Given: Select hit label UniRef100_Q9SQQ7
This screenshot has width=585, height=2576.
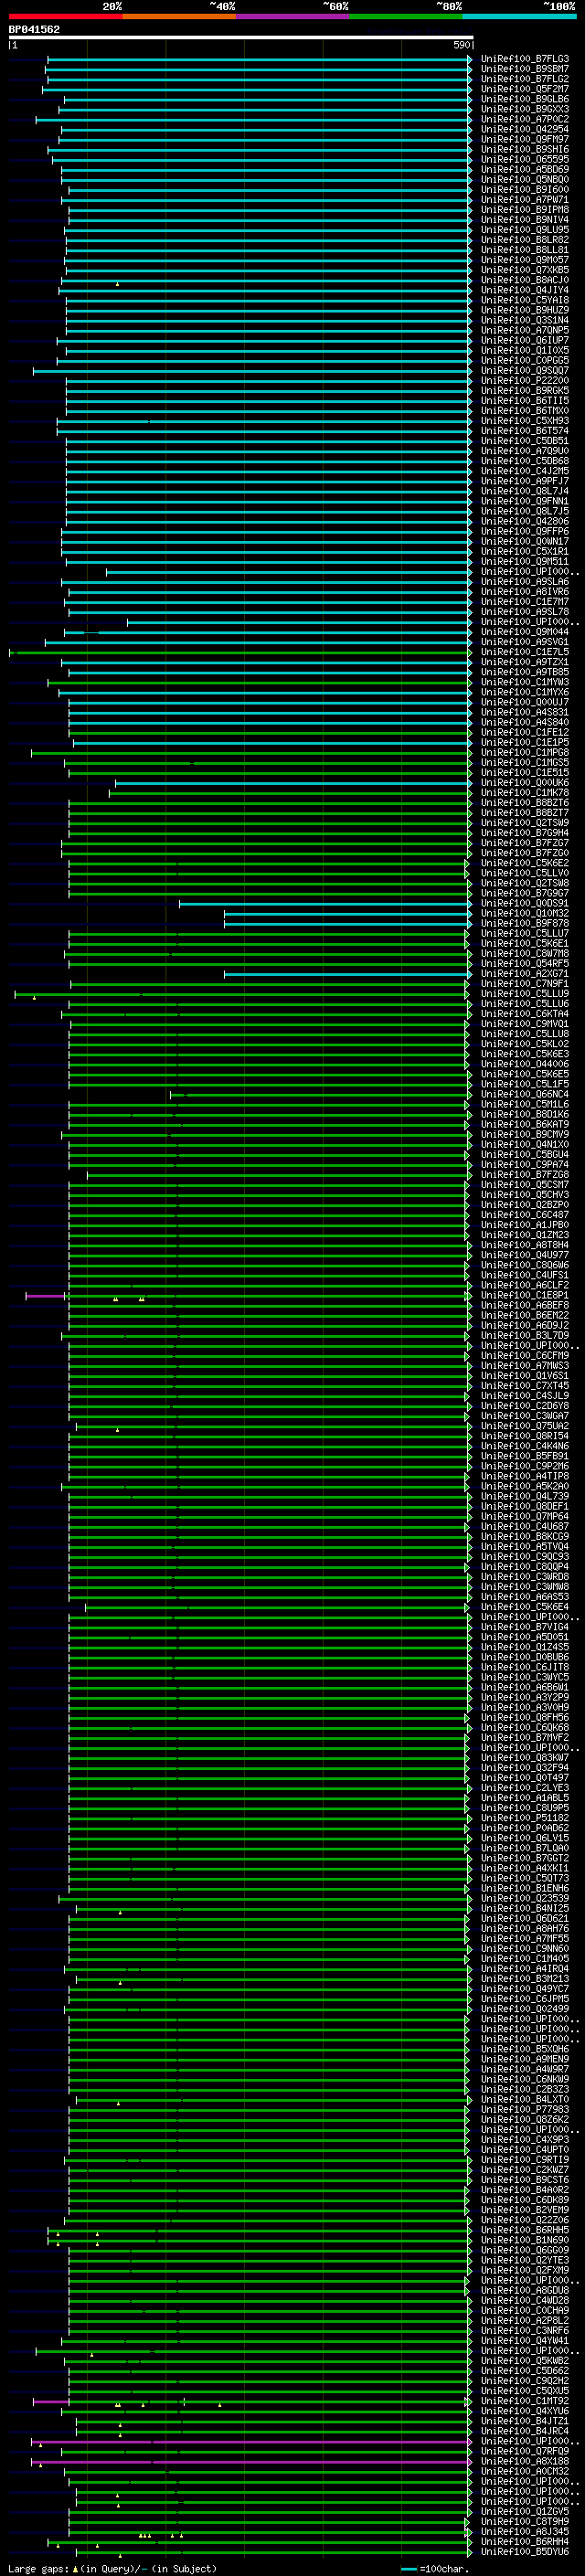Looking at the screenshot, I should tap(524, 371).
